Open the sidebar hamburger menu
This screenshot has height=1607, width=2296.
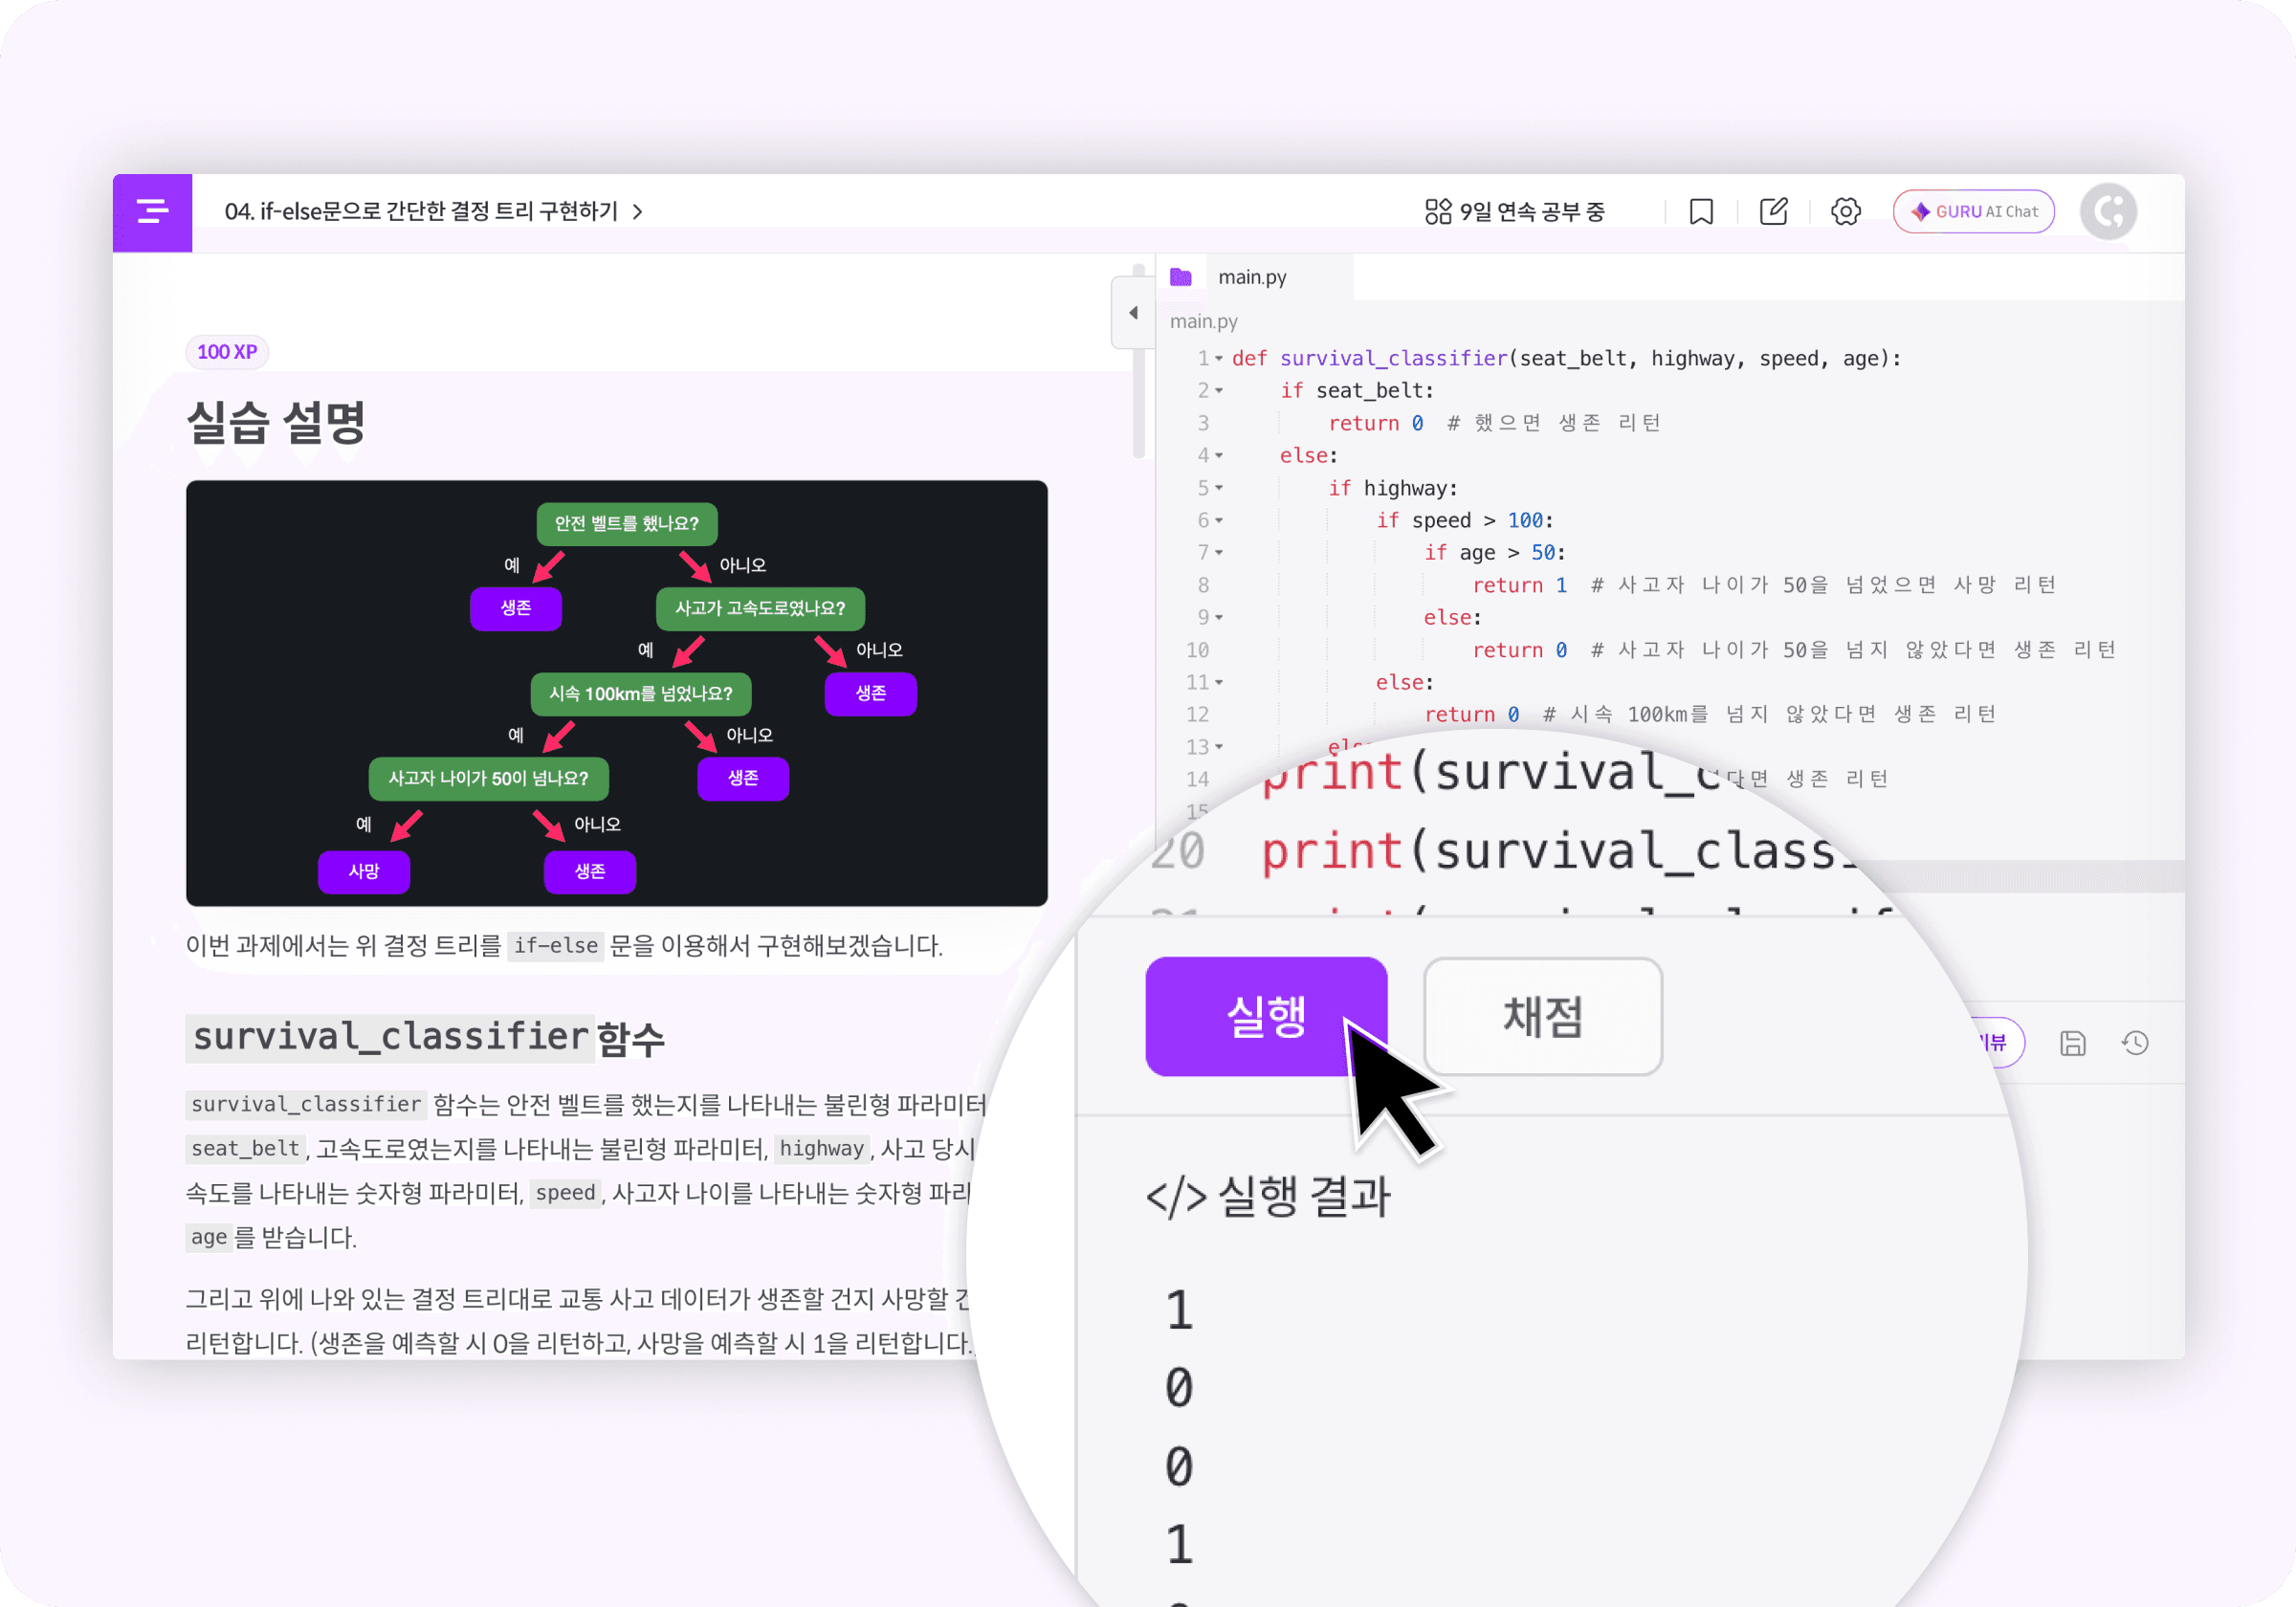pos(152,212)
